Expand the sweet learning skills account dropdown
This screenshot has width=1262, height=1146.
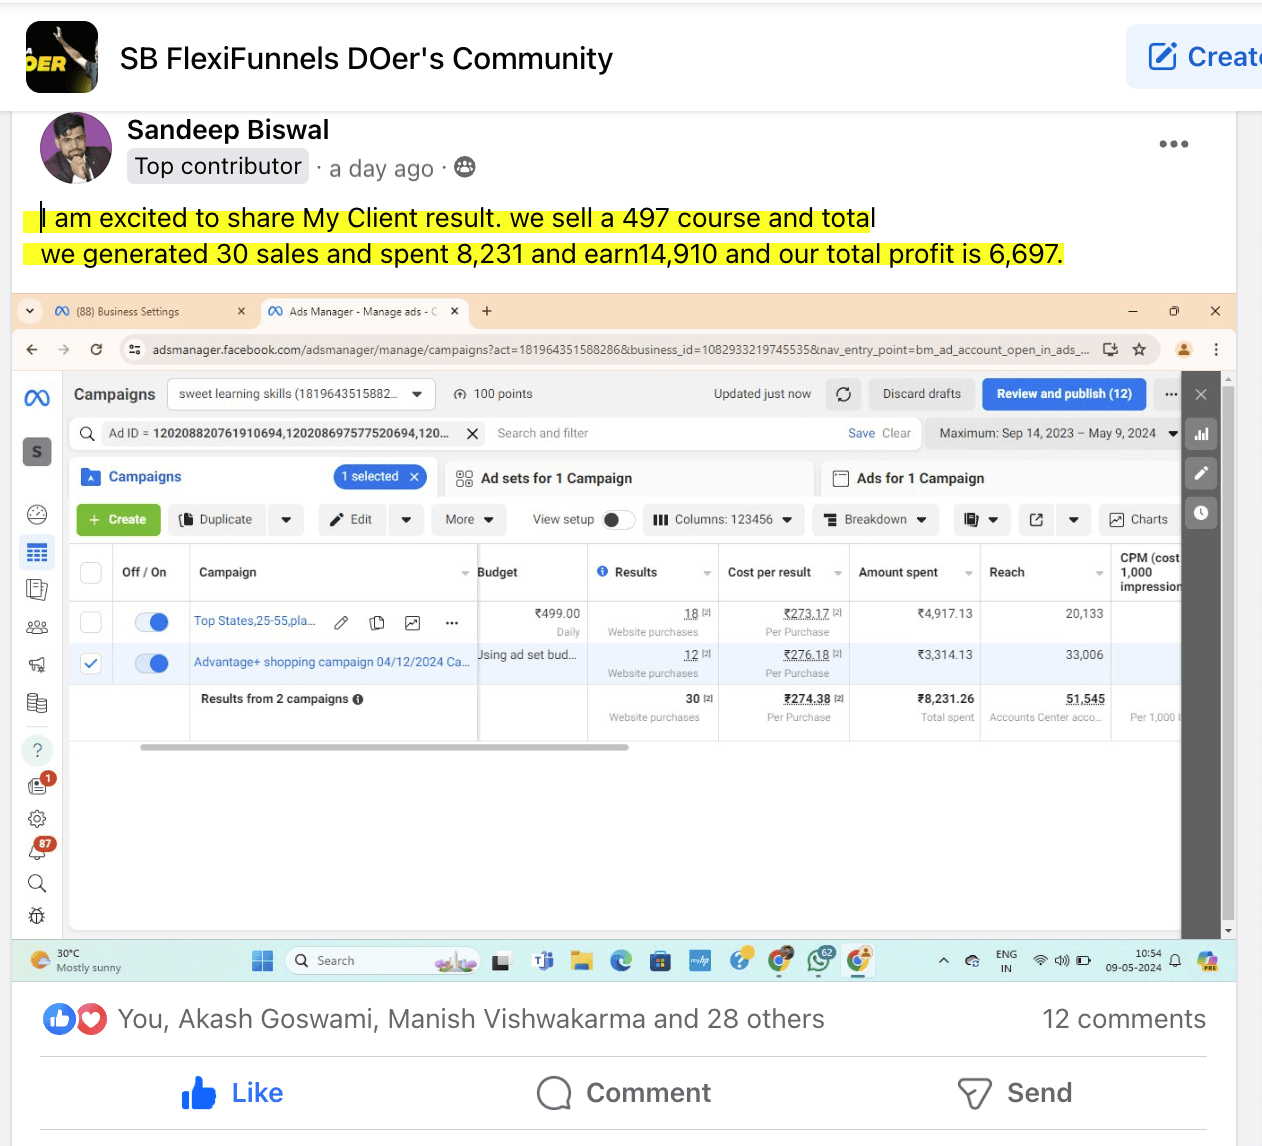click(301, 394)
